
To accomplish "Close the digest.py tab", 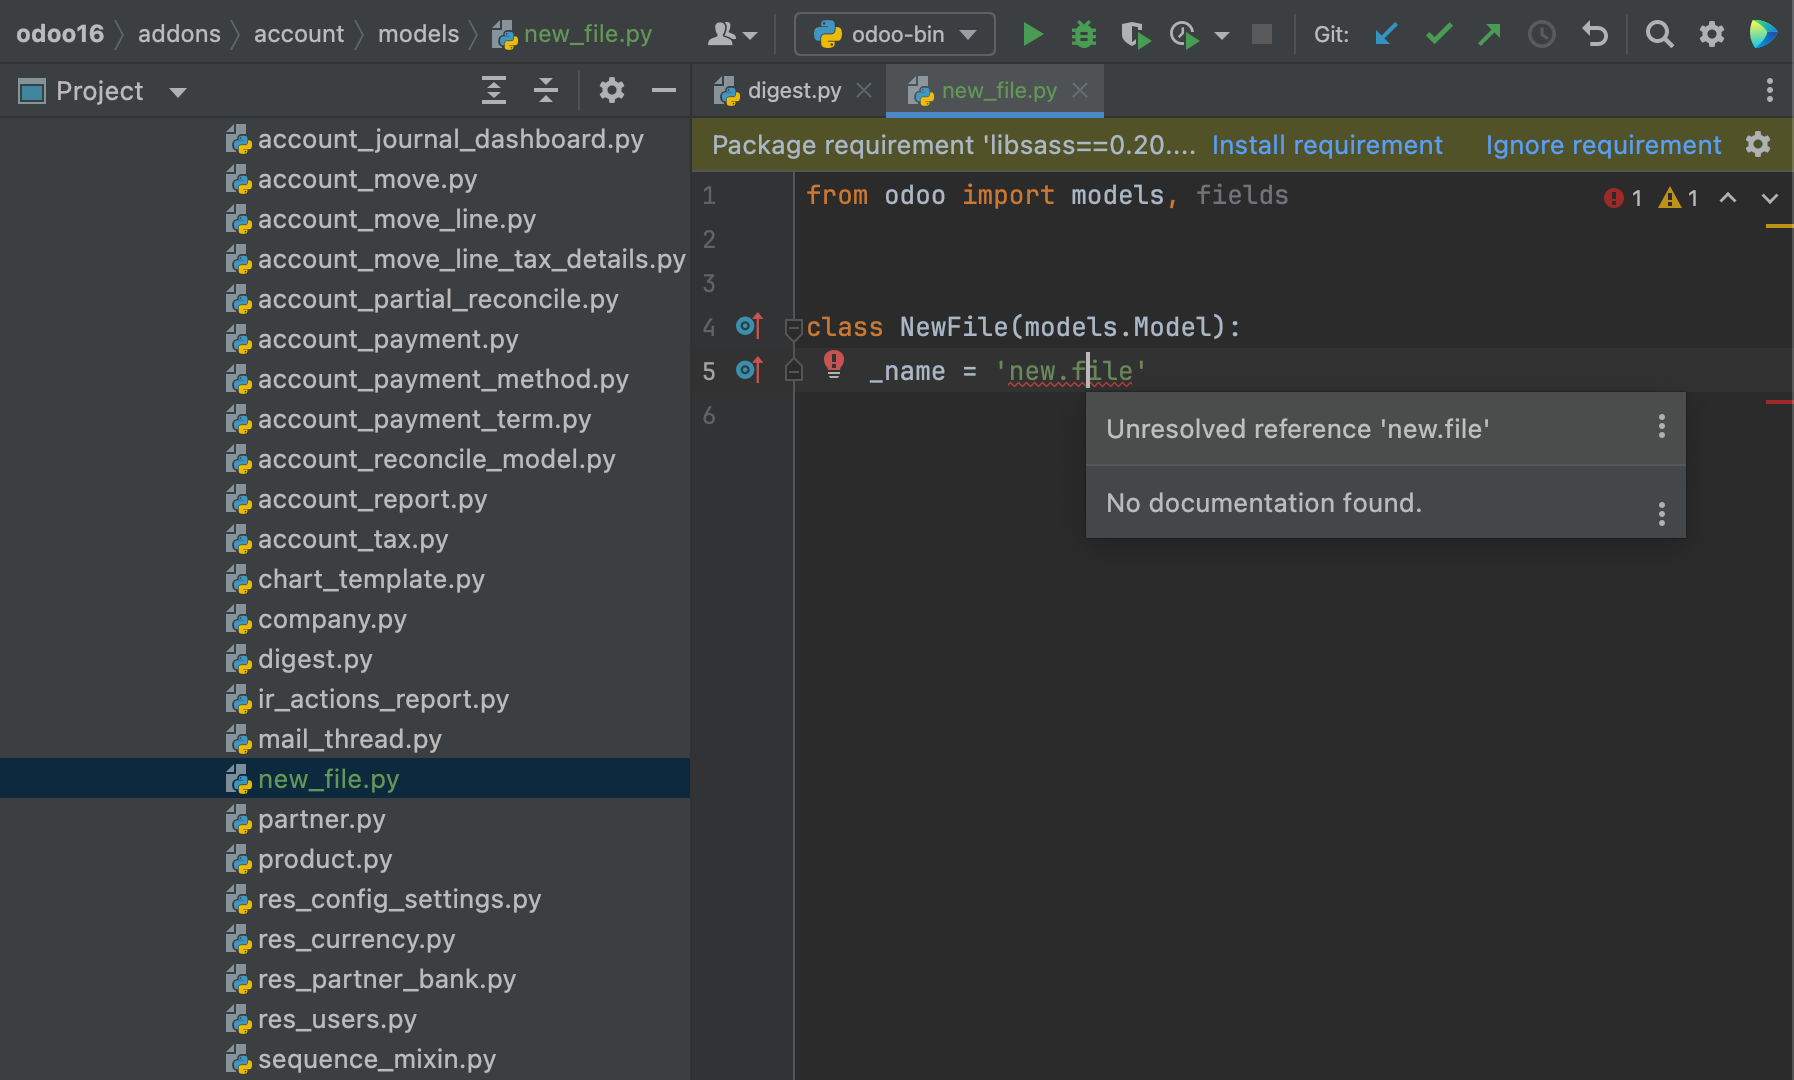I will point(864,91).
